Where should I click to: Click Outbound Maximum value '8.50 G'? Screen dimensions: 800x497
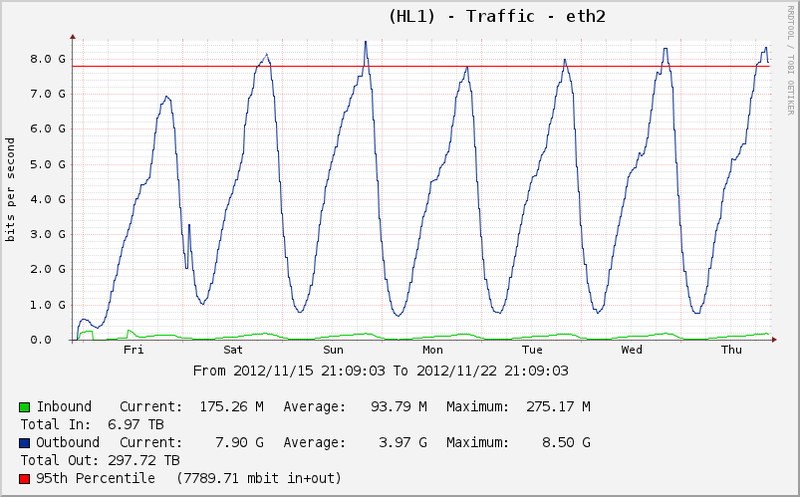tap(566, 442)
